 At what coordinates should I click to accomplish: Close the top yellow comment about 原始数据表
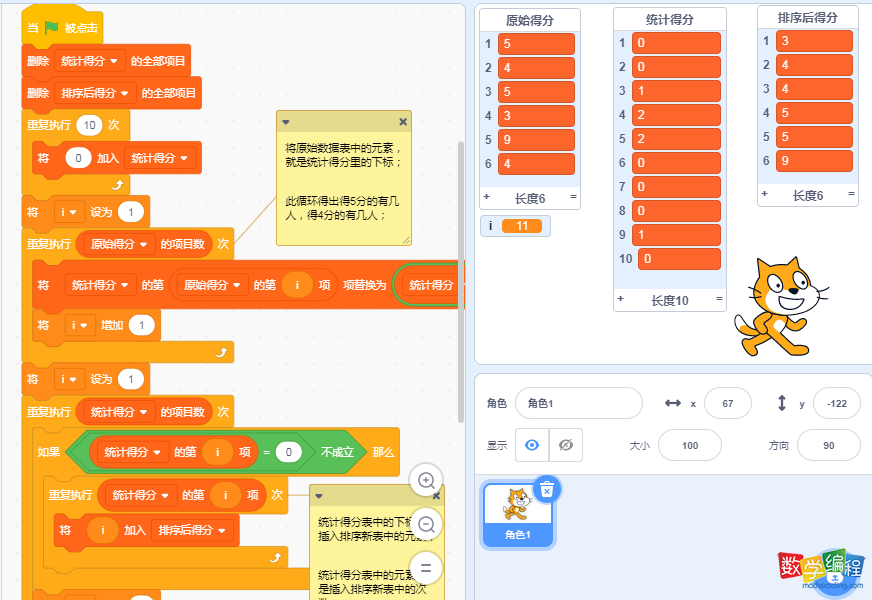[403, 122]
